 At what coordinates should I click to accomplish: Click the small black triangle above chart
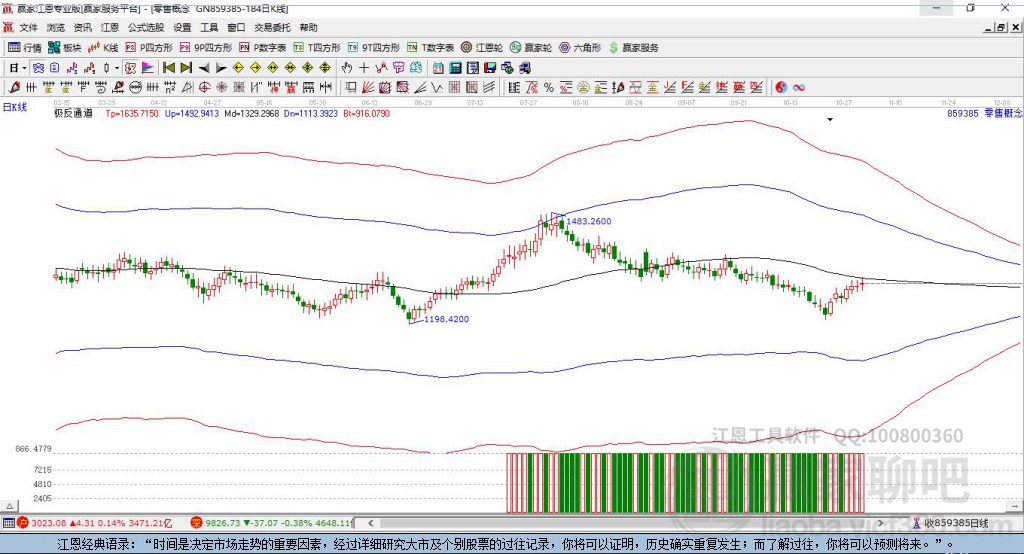point(829,120)
